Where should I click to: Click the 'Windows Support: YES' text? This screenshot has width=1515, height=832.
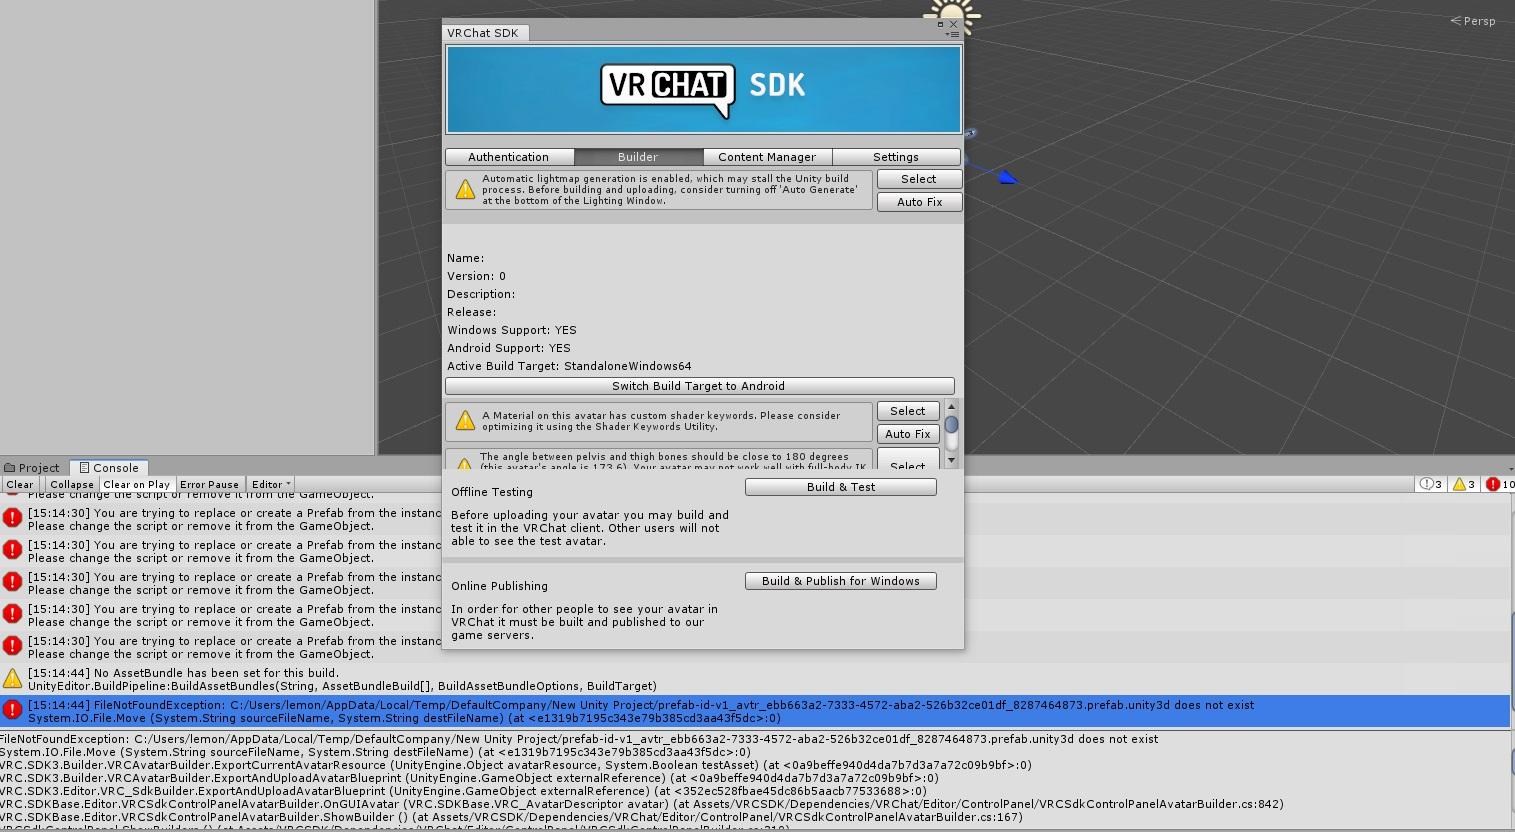tap(512, 330)
